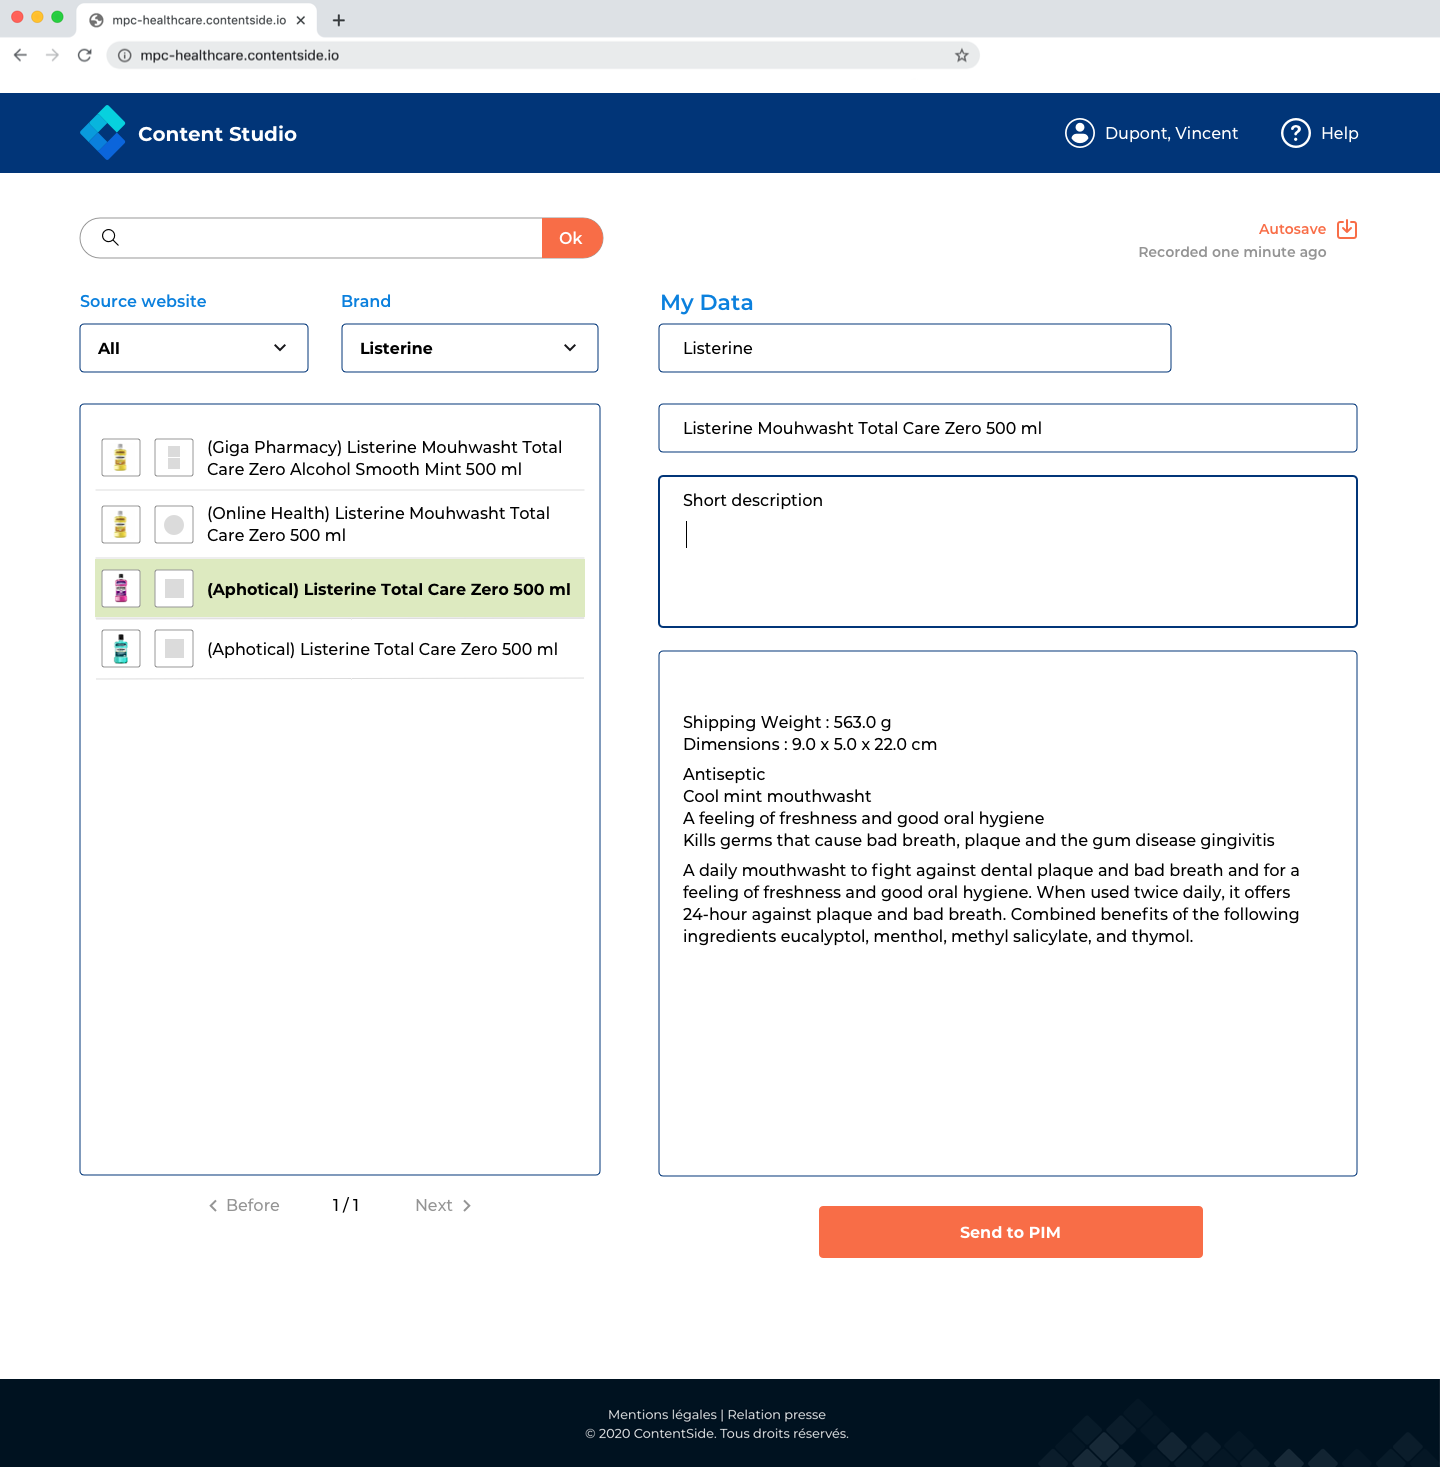Open the user profile avatar icon
1440x1467 pixels.
pyautogui.click(x=1080, y=133)
